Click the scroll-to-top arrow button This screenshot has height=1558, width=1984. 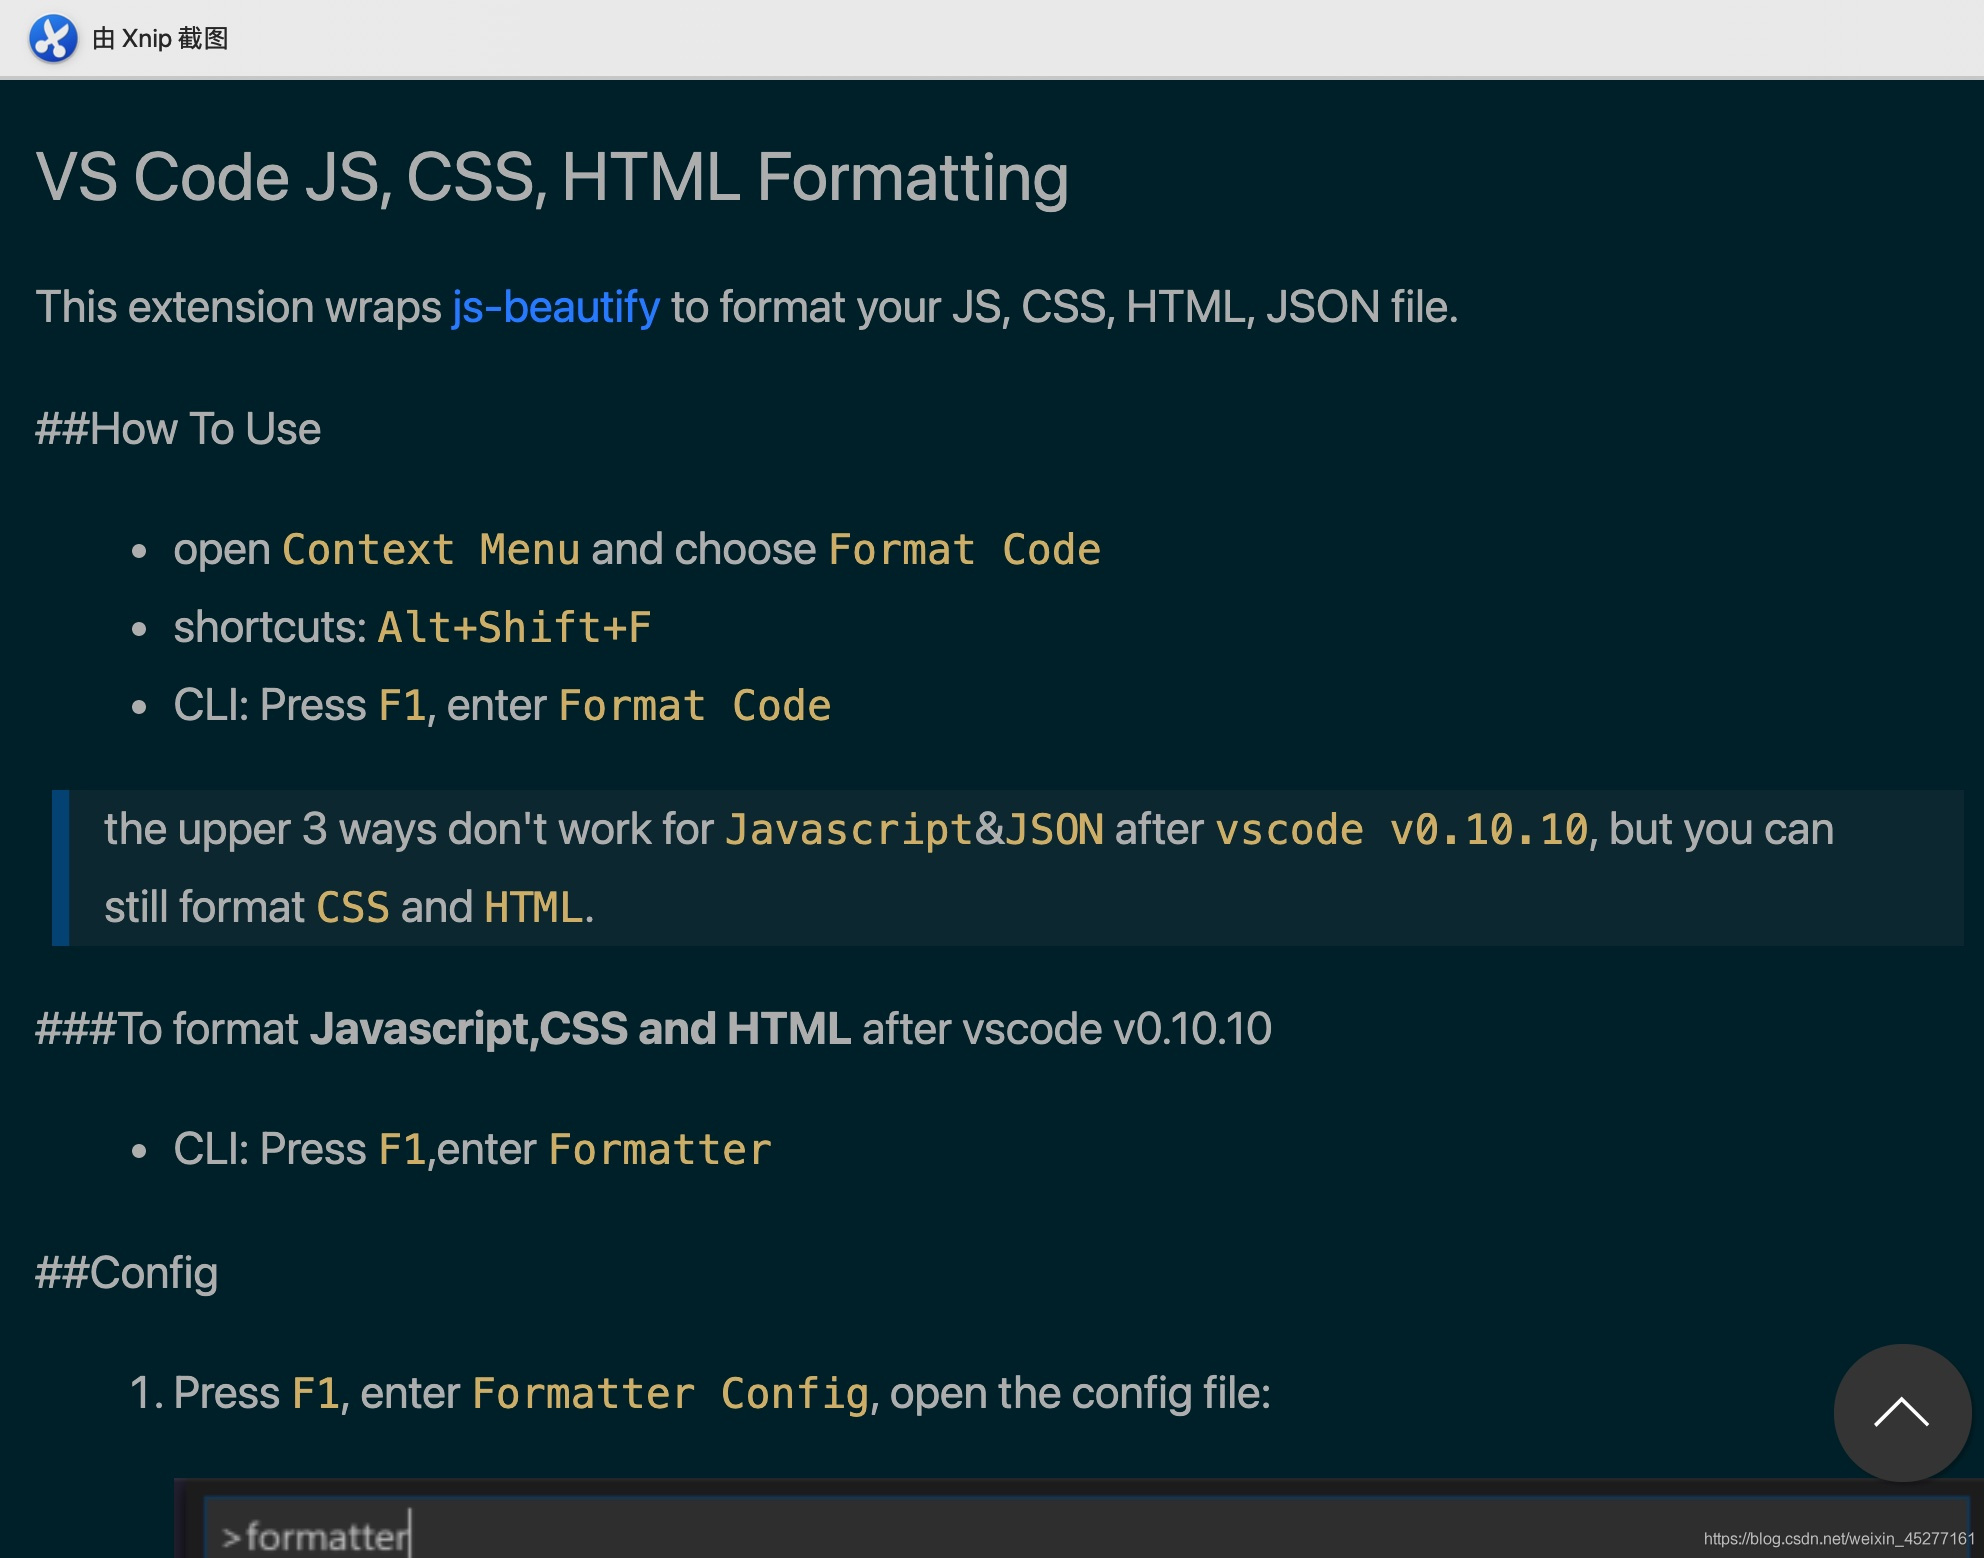[x=1901, y=1412]
